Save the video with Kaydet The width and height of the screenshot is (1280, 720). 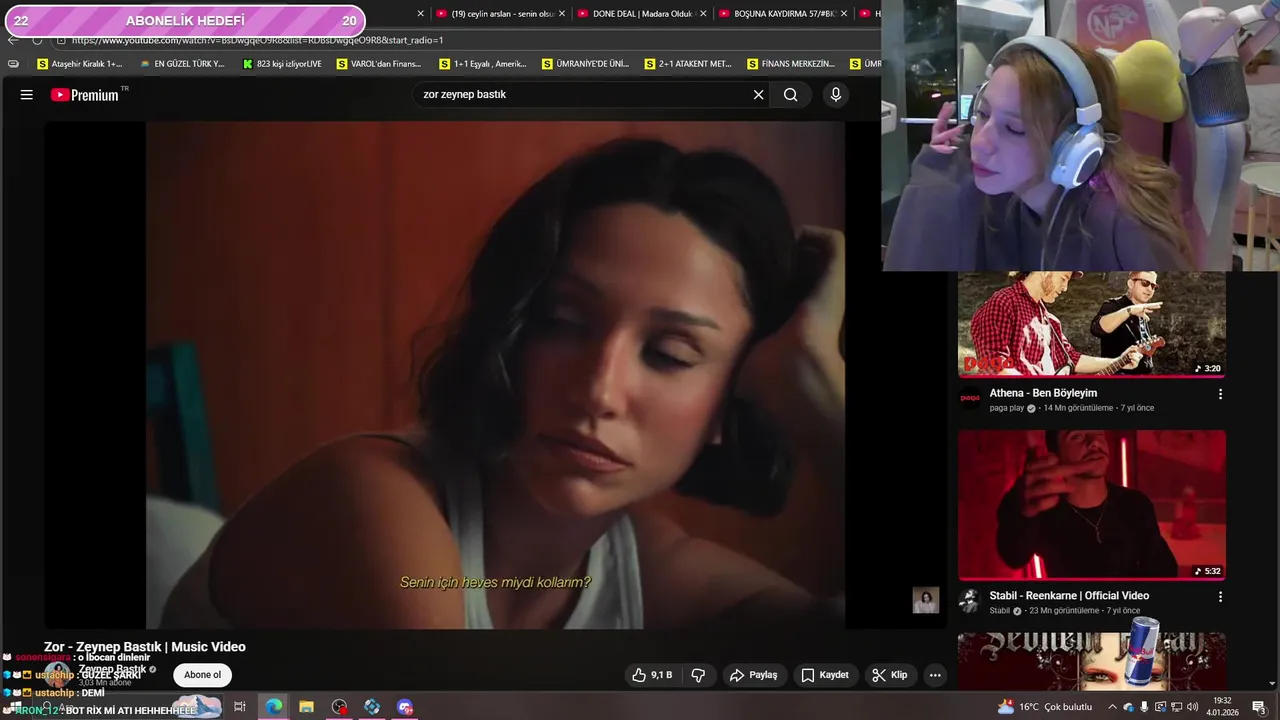click(825, 675)
